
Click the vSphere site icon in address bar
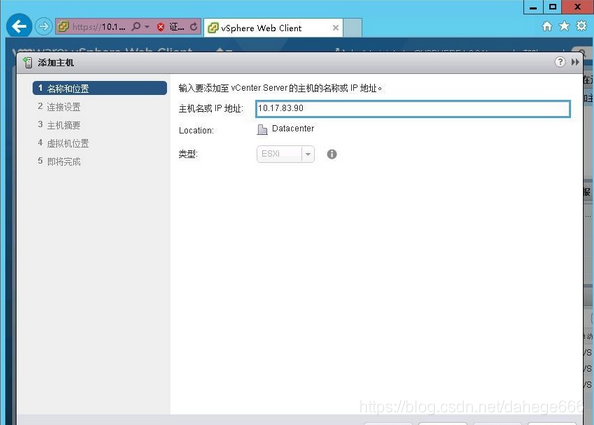[63, 27]
